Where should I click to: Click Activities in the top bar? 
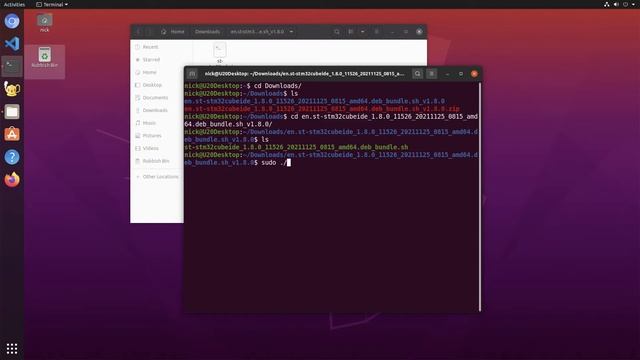[14, 4]
